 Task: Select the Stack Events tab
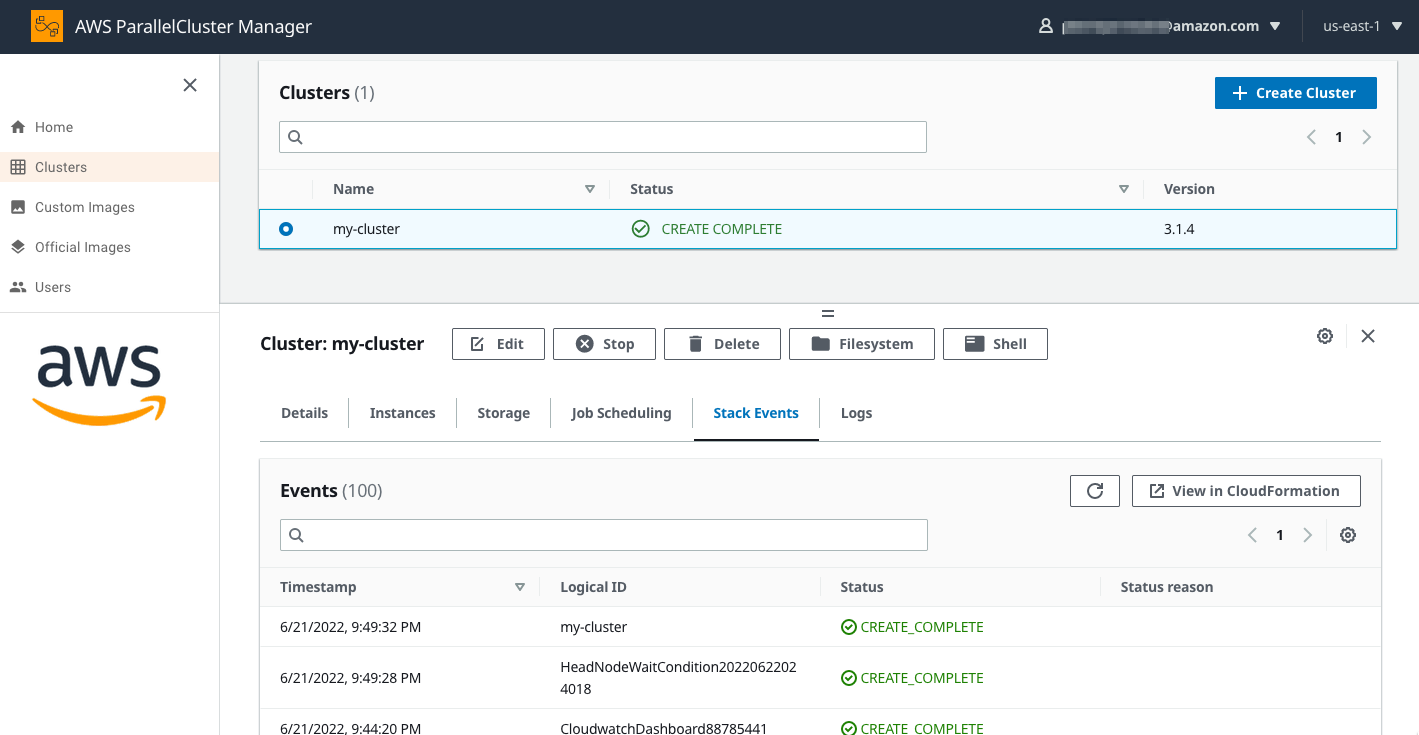(x=756, y=413)
